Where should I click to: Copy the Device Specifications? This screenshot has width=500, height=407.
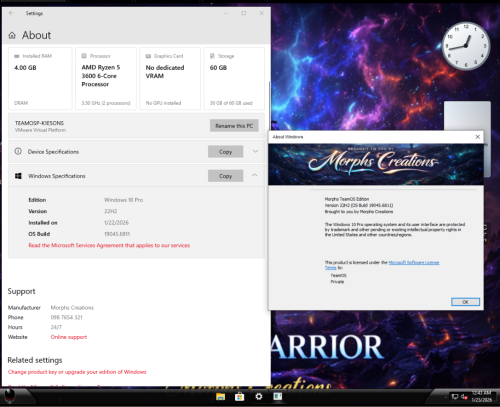pos(225,152)
